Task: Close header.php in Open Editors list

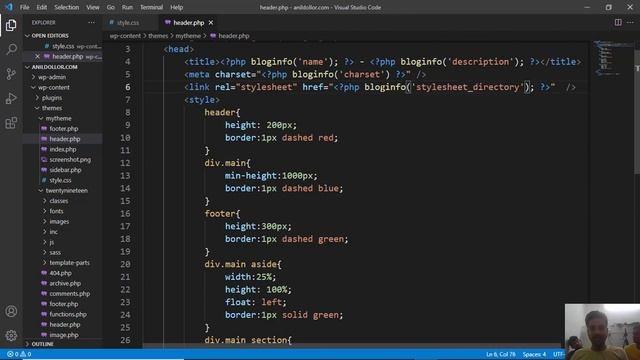Action: pyautogui.click(x=37, y=56)
